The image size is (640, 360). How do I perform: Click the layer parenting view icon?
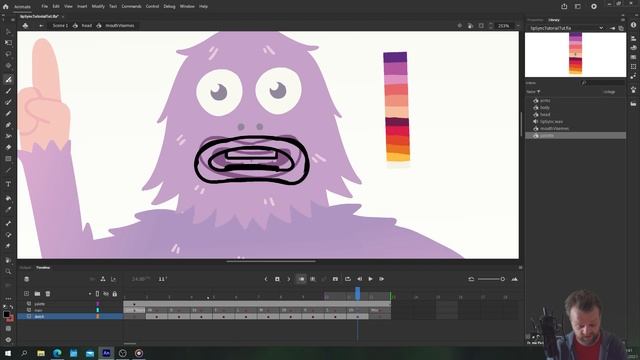(103, 279)
